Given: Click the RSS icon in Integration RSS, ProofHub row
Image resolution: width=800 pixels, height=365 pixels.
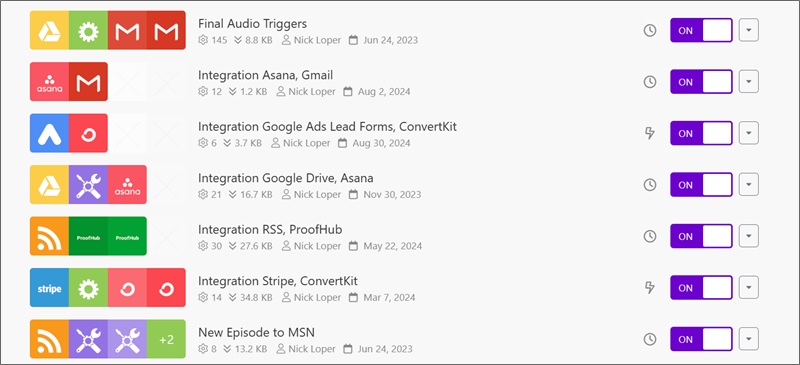Looking at the screenshot, I should coord(49,236).
